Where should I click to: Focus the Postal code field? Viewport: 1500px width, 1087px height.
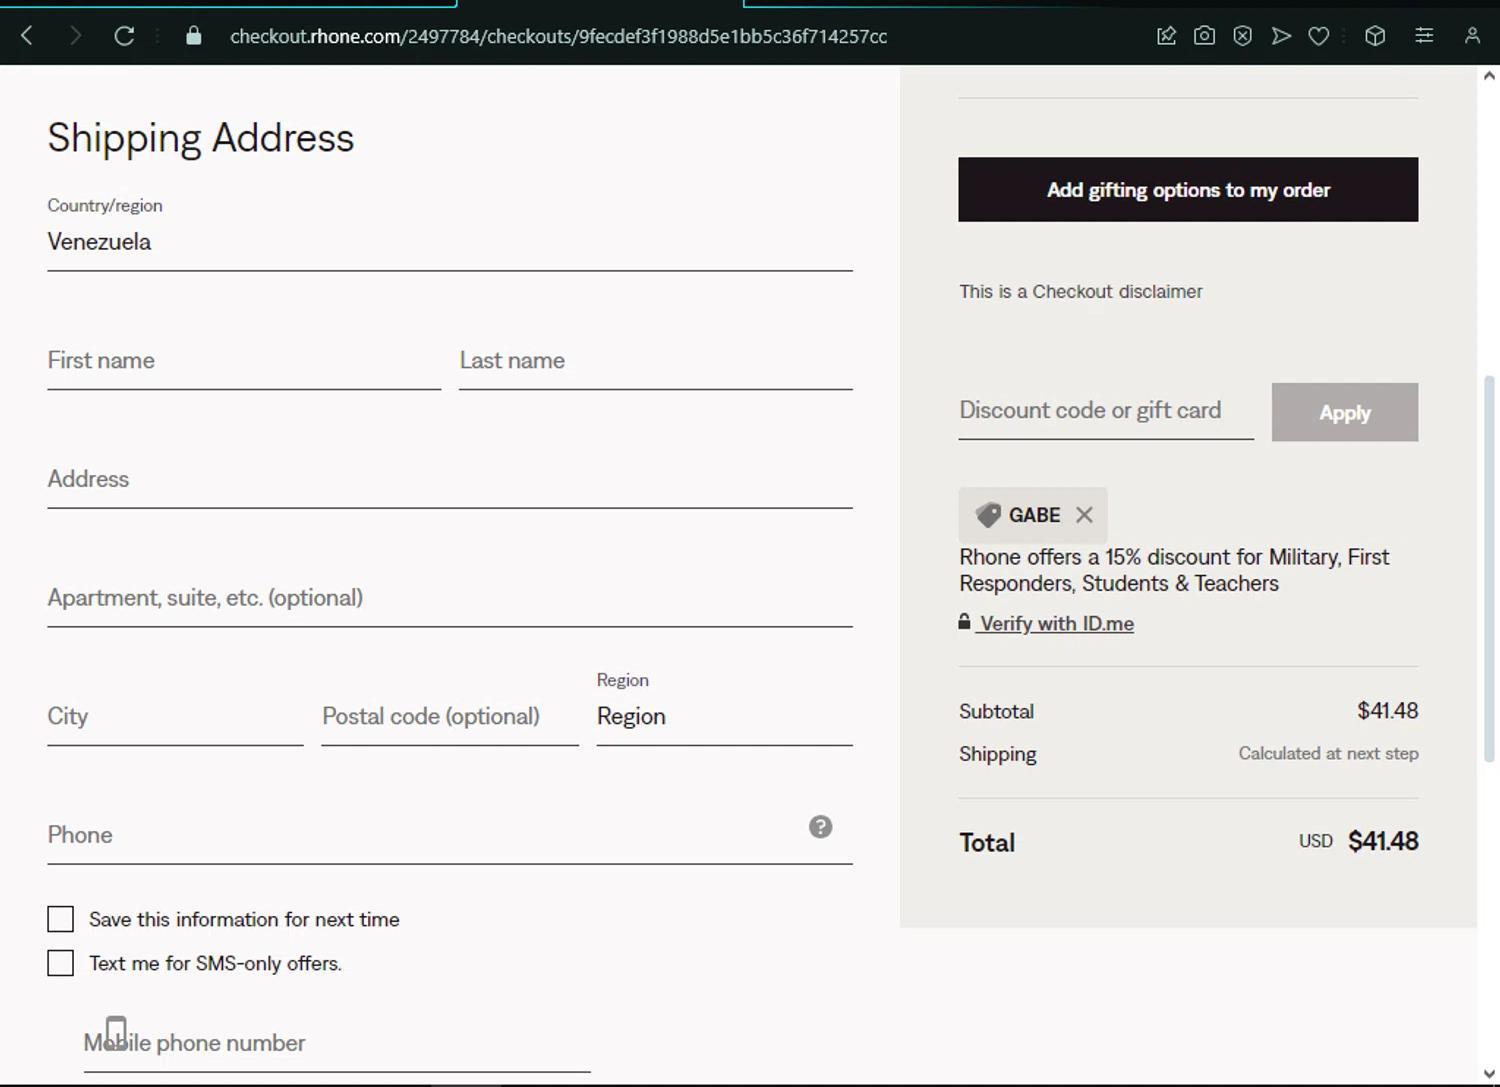pos(450,716)
